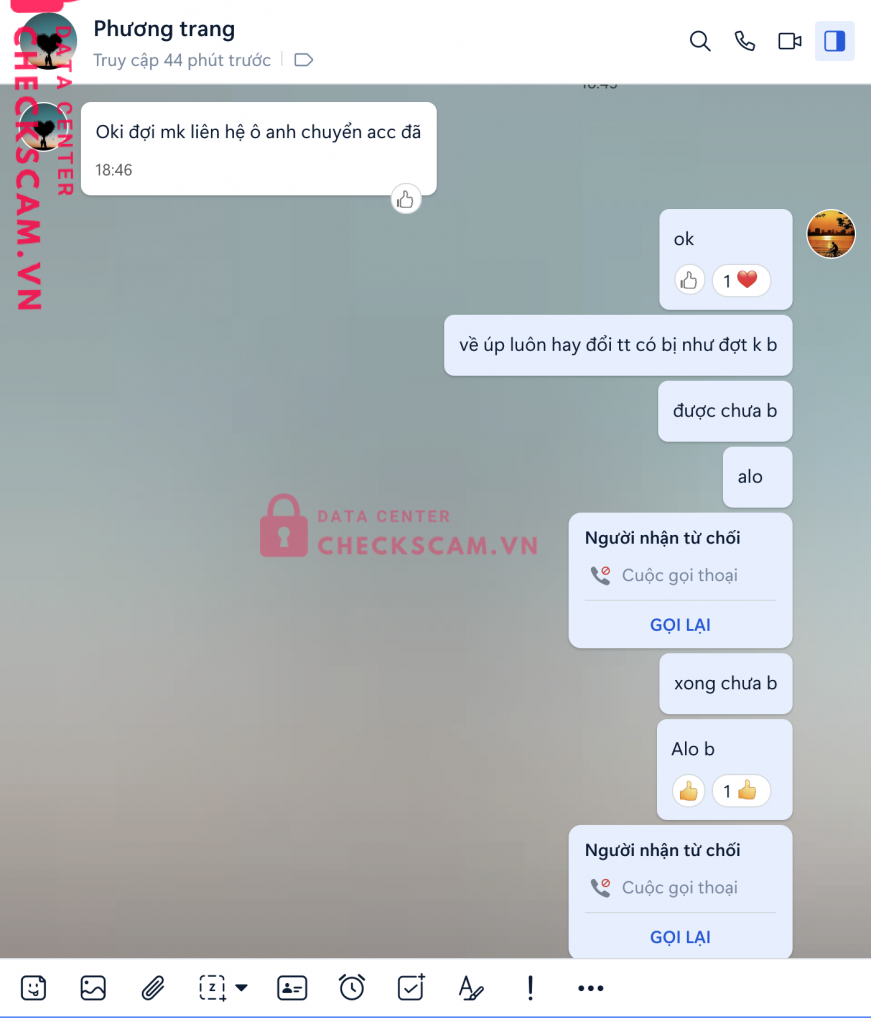The image size is (871, 1024).
Task: Open the text formatting tool
Action: [x=471, y=987]
